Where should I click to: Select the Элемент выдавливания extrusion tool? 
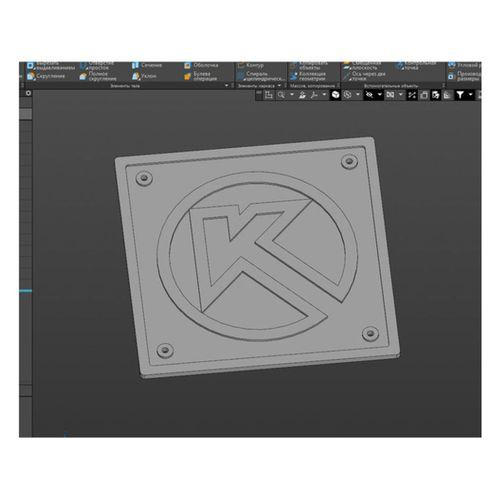click(51, 65)
